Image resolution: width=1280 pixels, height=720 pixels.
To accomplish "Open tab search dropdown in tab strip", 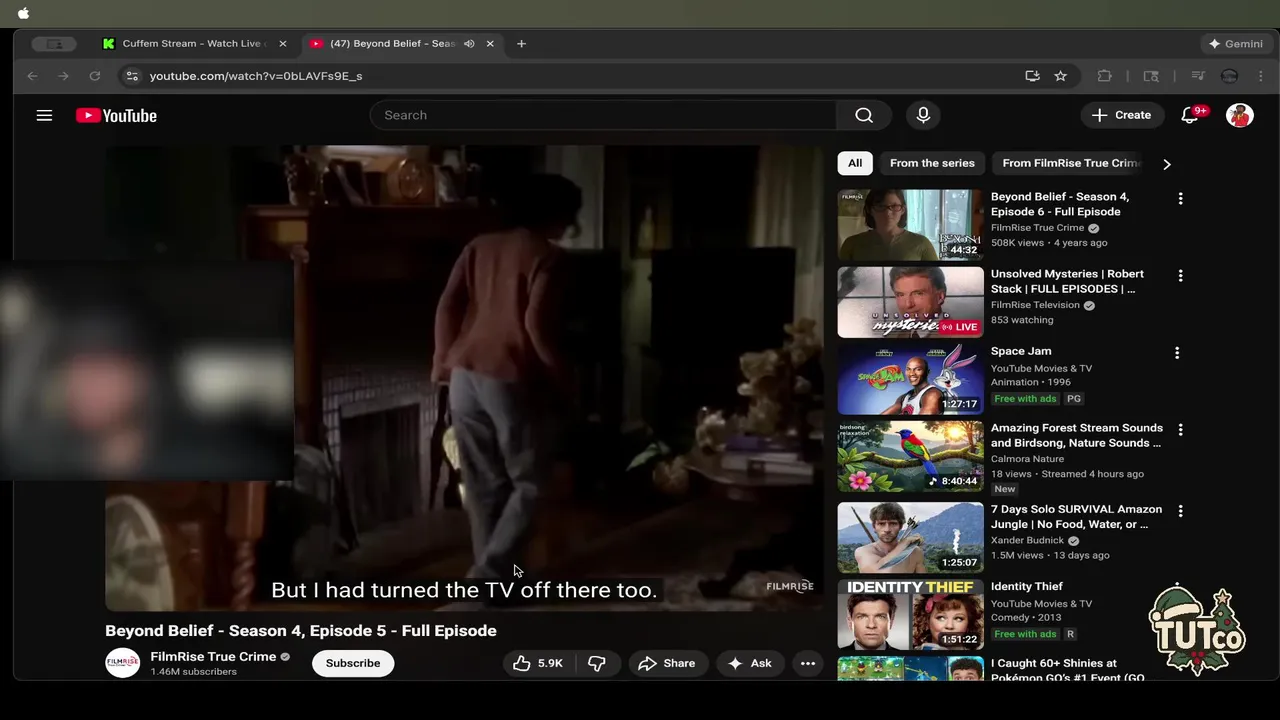I will tap(54, 44).
